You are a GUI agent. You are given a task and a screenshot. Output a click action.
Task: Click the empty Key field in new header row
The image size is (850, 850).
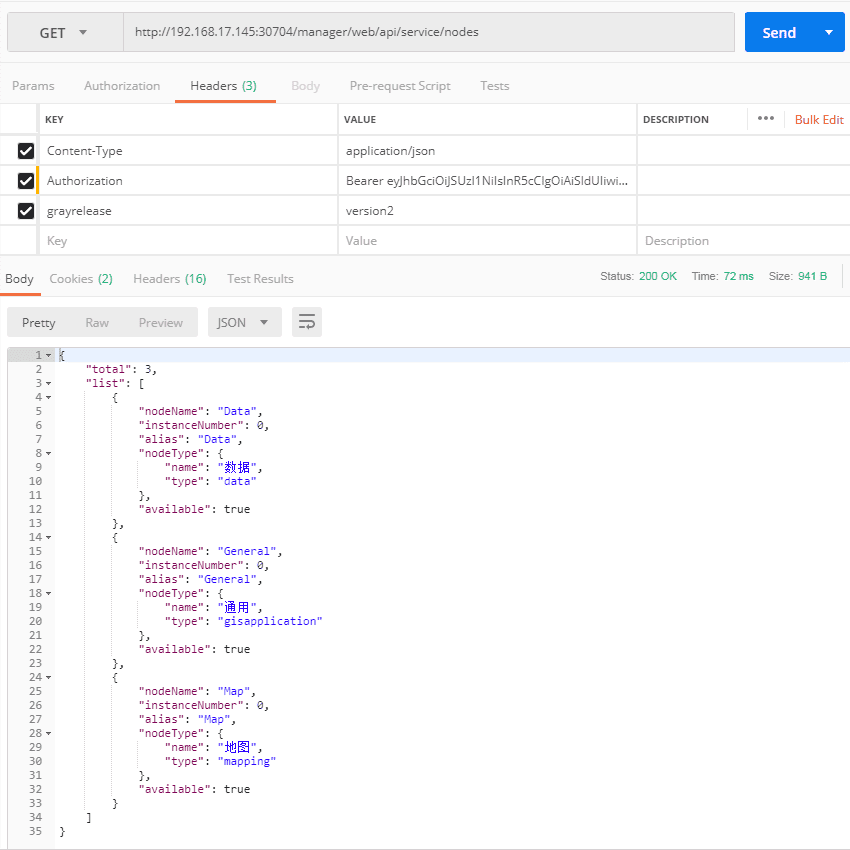click(187, 241)
